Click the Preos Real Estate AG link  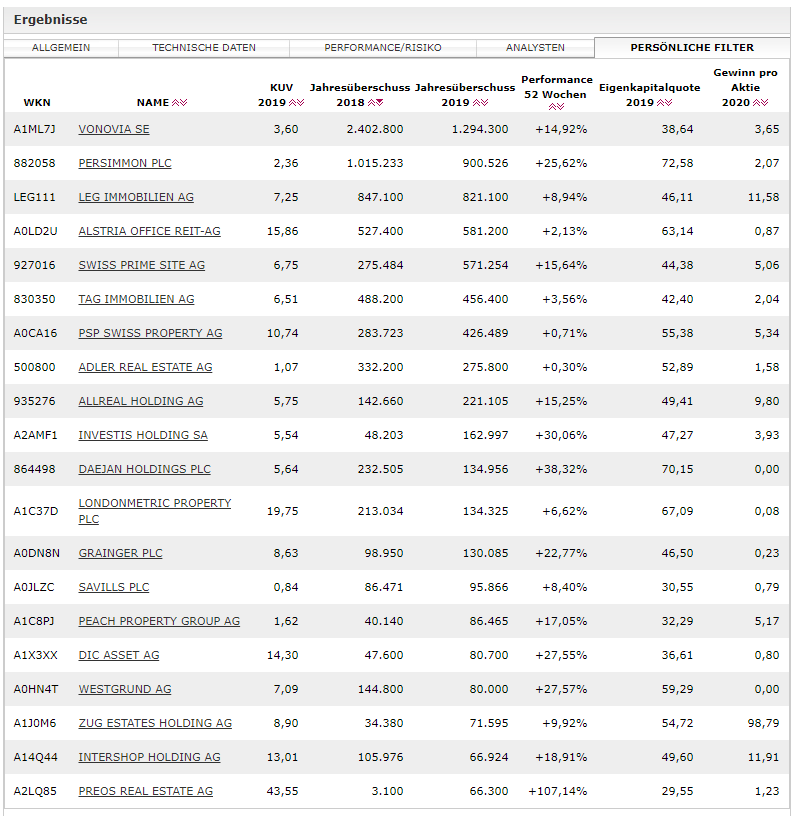click(145, 791)
